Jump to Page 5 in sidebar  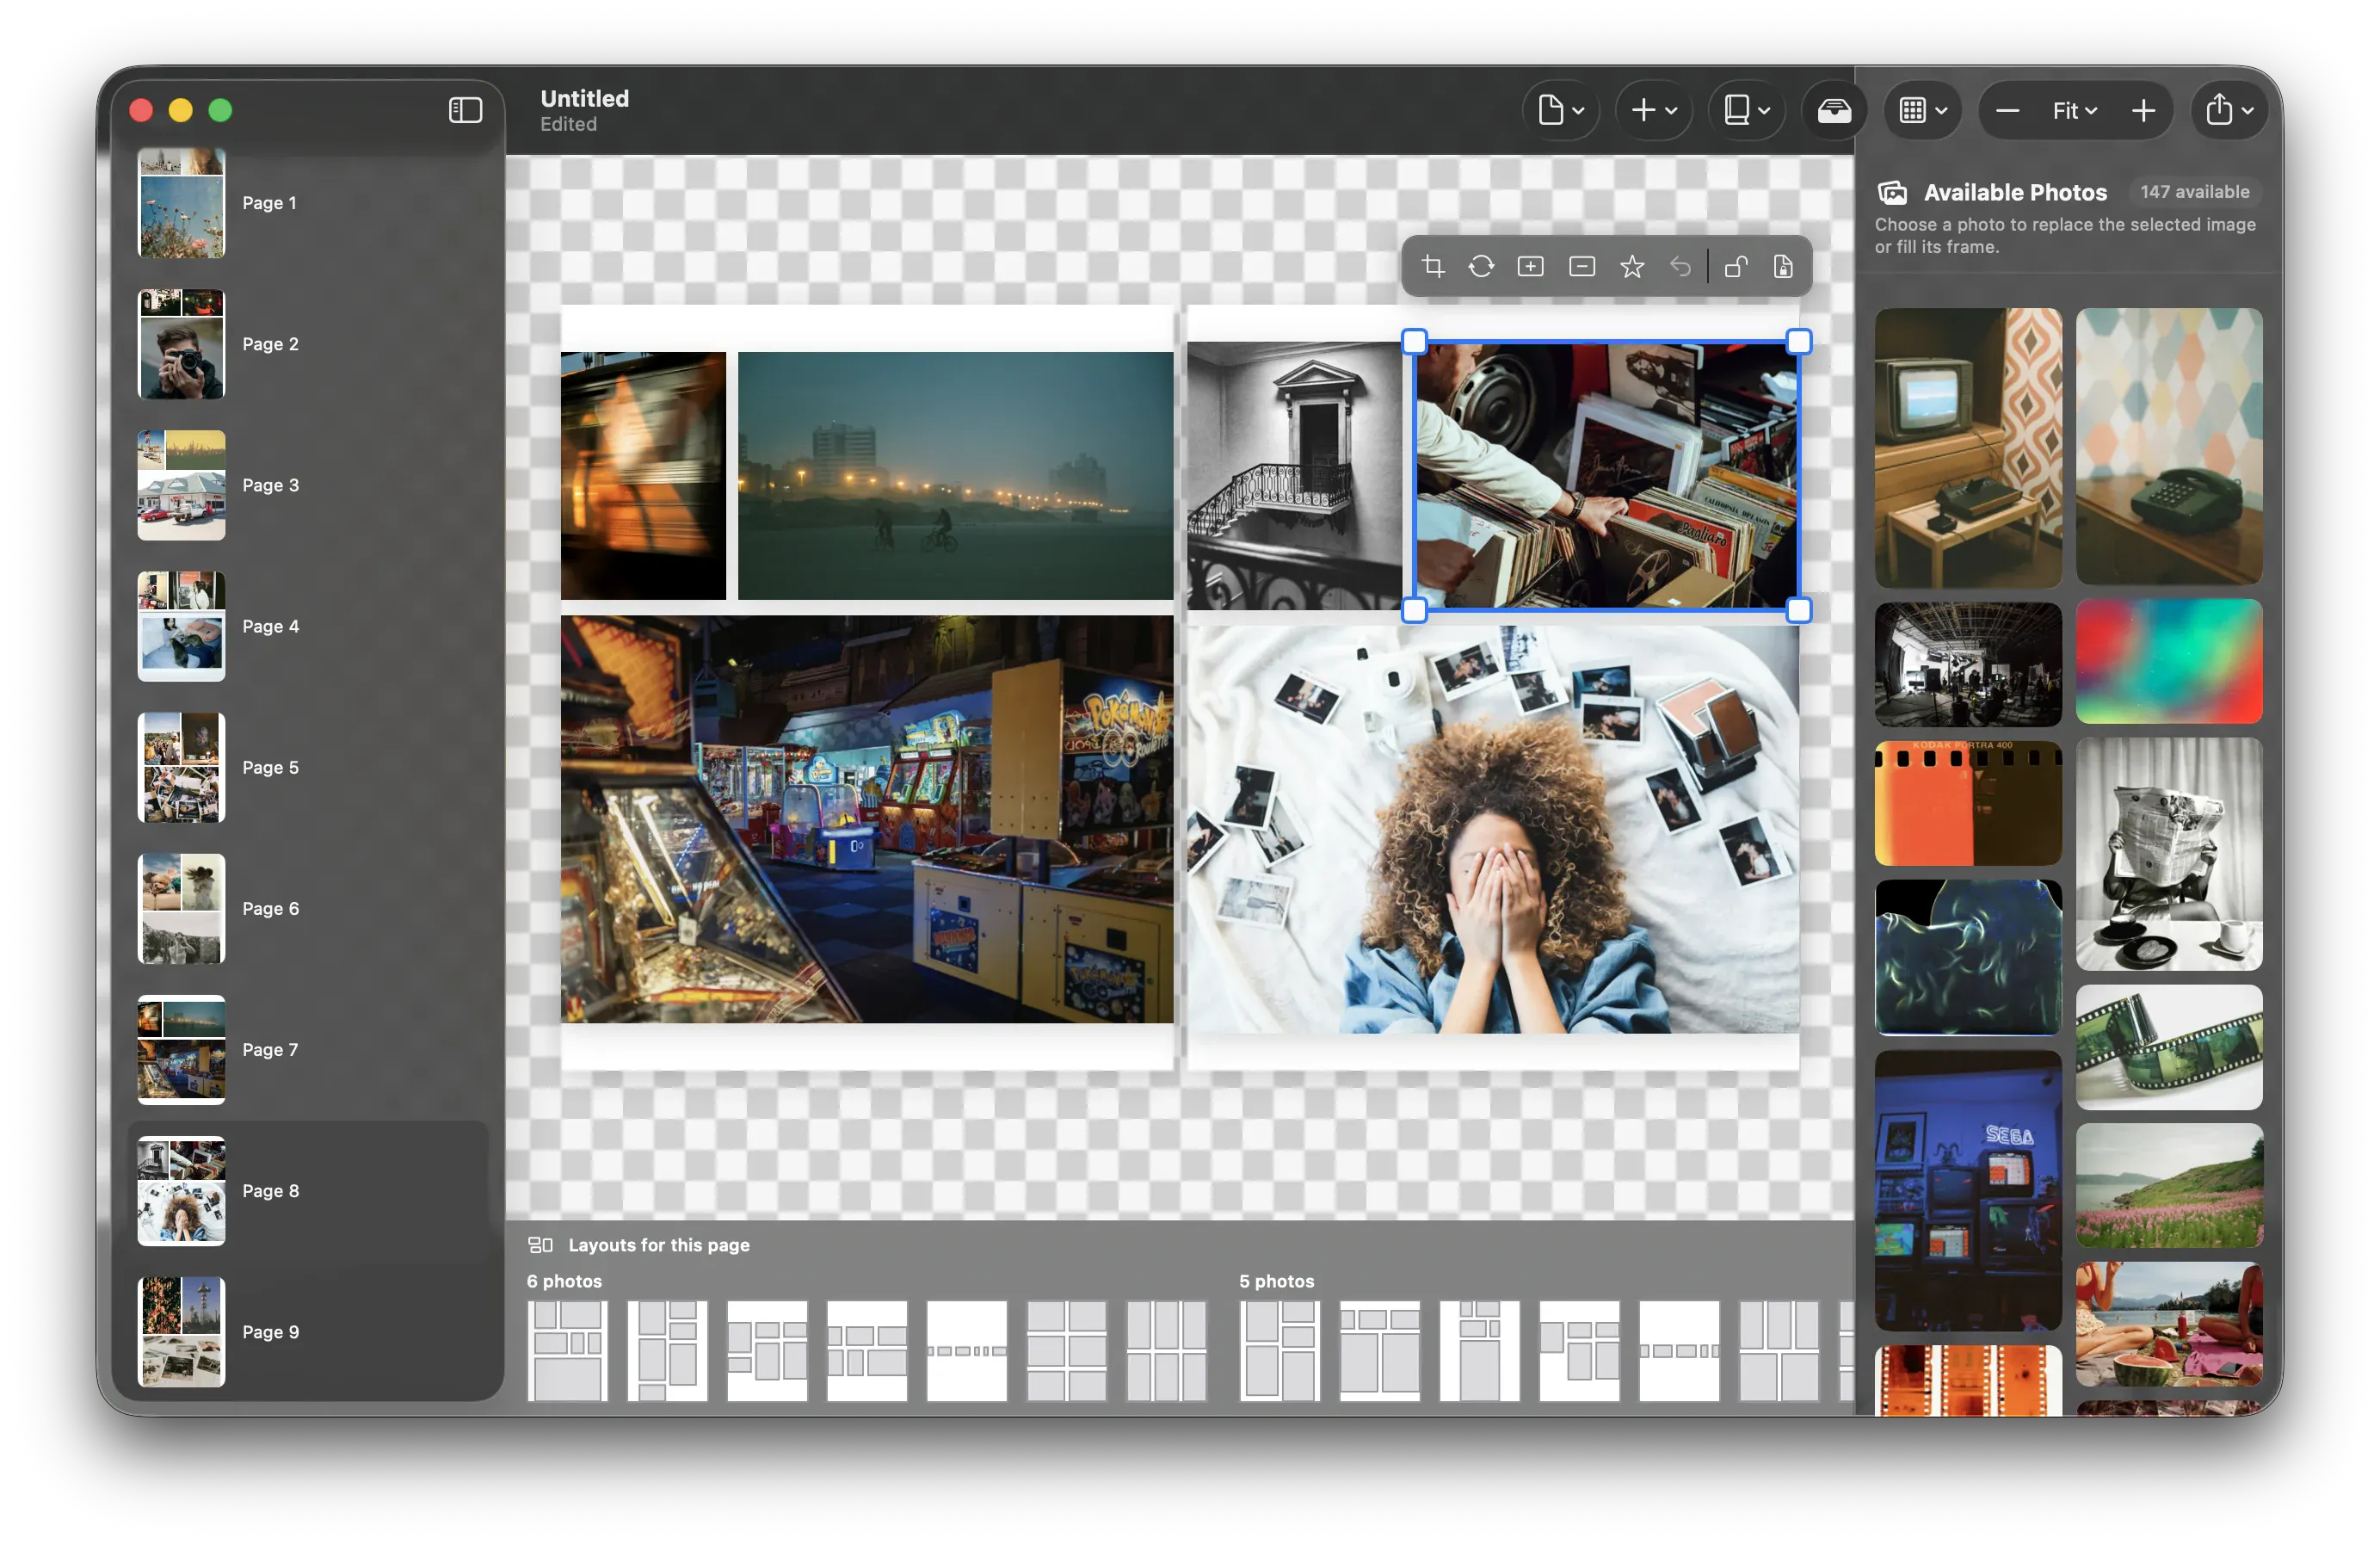(308, 767)
